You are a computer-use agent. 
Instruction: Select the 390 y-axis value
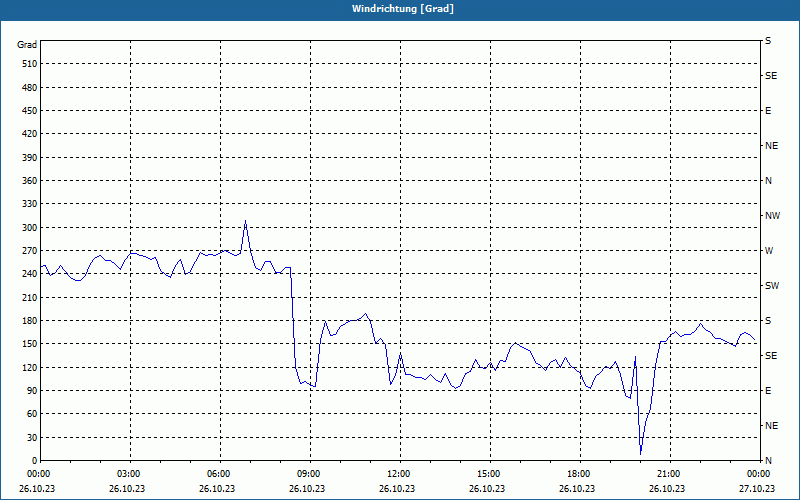pos(30,158)
